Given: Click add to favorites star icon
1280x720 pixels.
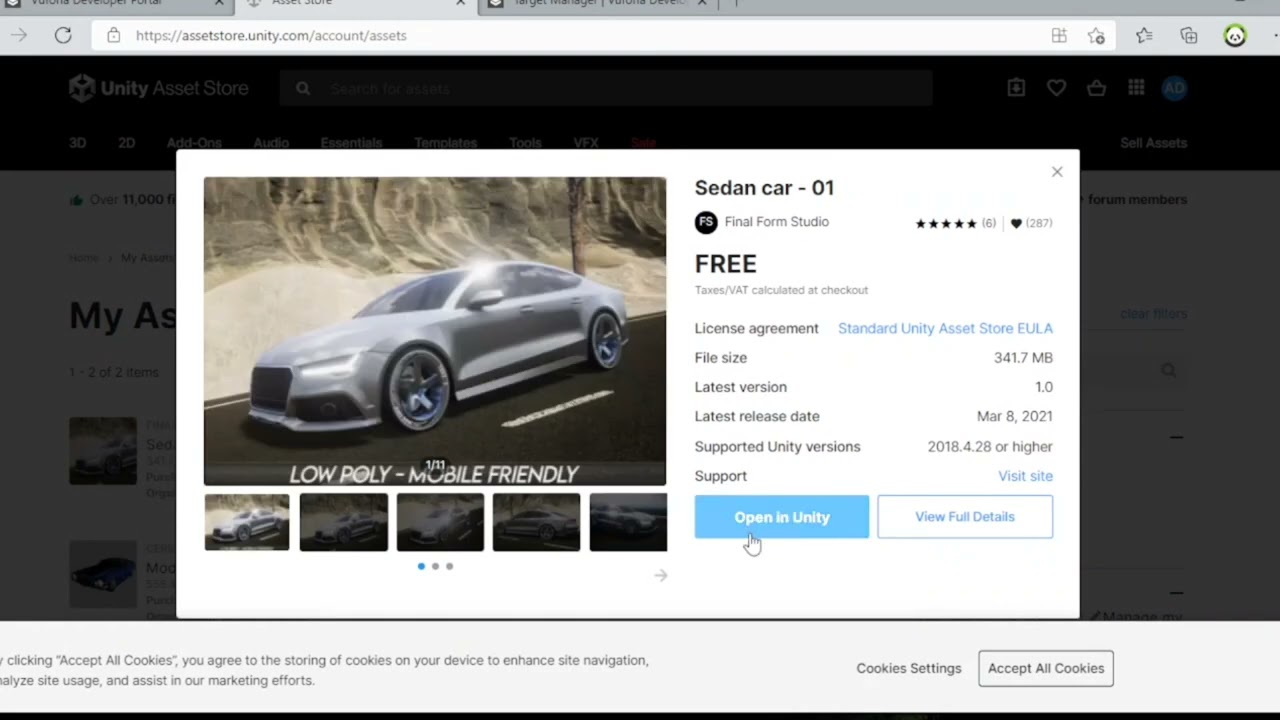Looking at the screenshot, I should pyautogui.click(x=1096, y=36).
